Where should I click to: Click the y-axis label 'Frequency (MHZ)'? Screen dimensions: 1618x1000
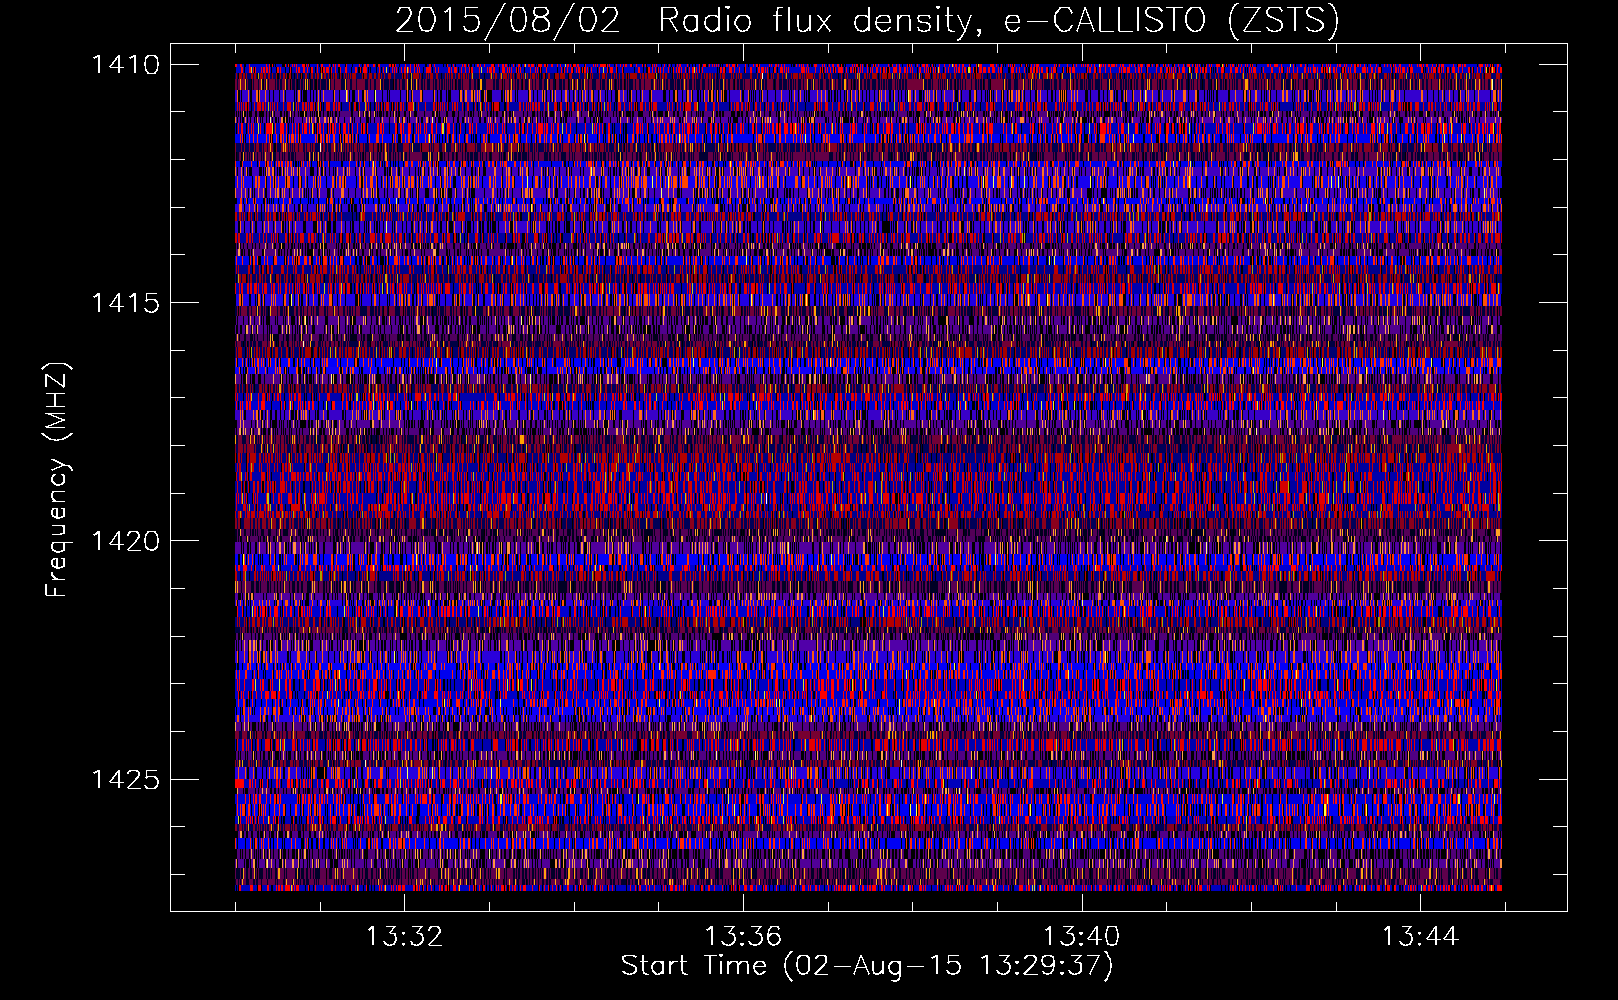pos(58,480)
